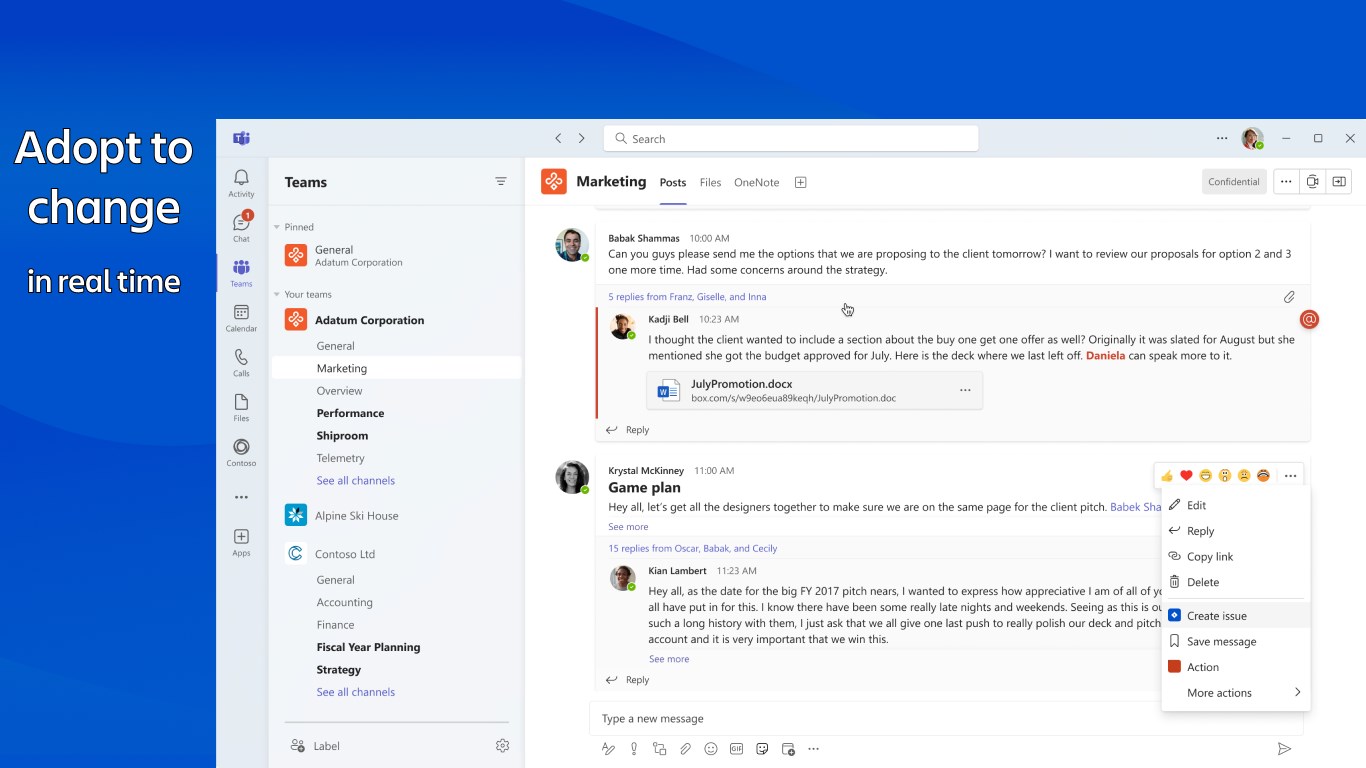1366x768 pixels.
Task: Open the 5 replies from Franz, Giselle, and Inna
Action: click(x=687, y=297)
